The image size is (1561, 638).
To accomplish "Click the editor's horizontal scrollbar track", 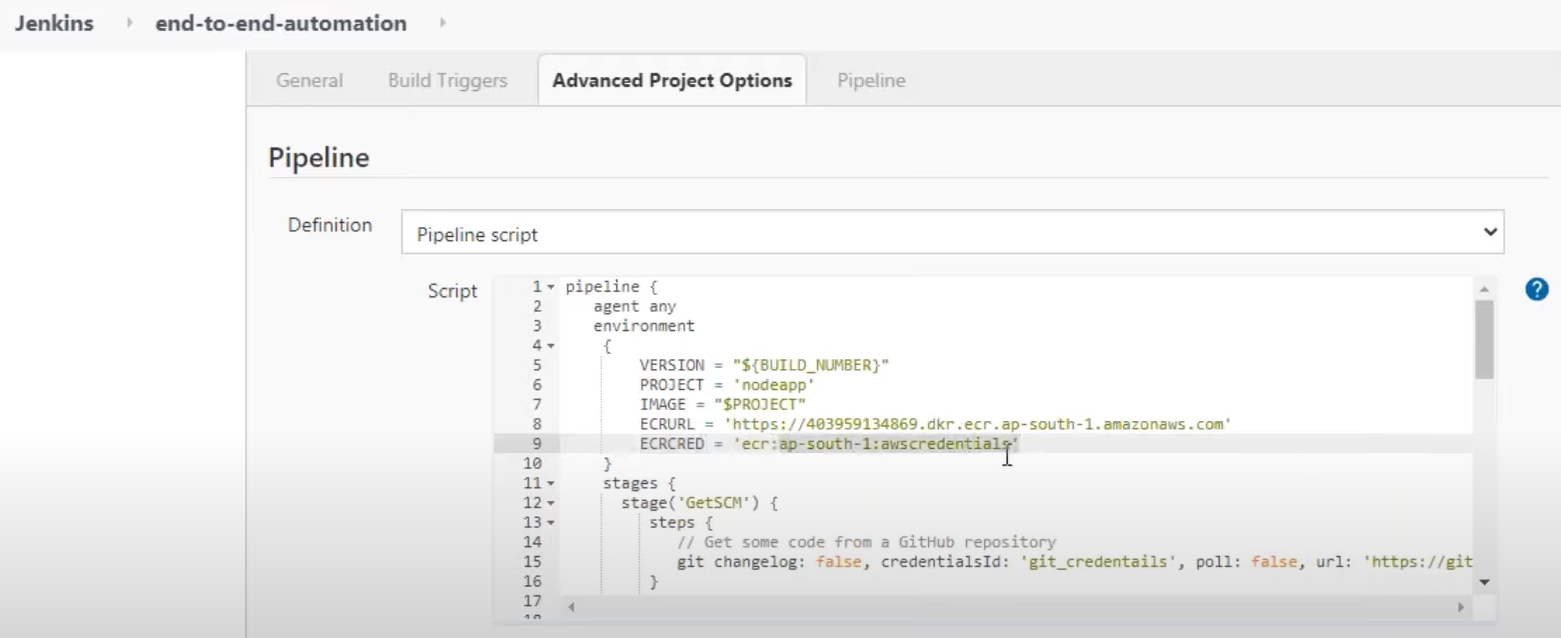I will click(x=1016, y=607).
